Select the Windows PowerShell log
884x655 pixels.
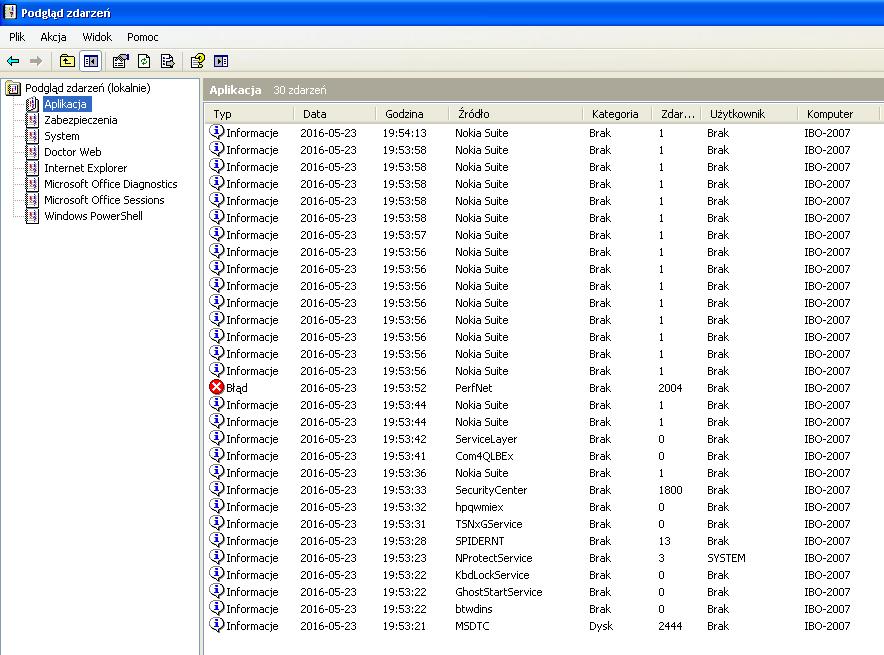pyautogui.click(x=94, y=216)
